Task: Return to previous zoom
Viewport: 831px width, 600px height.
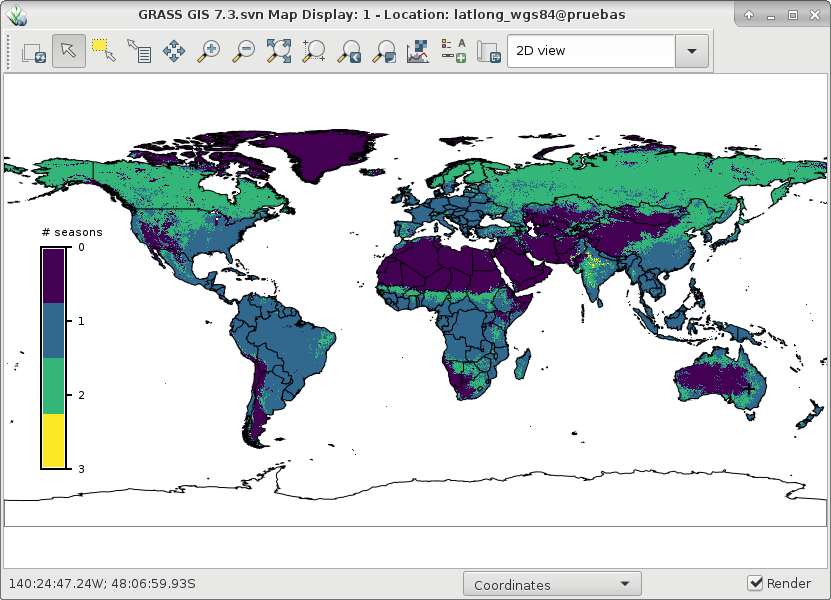Action: pos(348,52)
